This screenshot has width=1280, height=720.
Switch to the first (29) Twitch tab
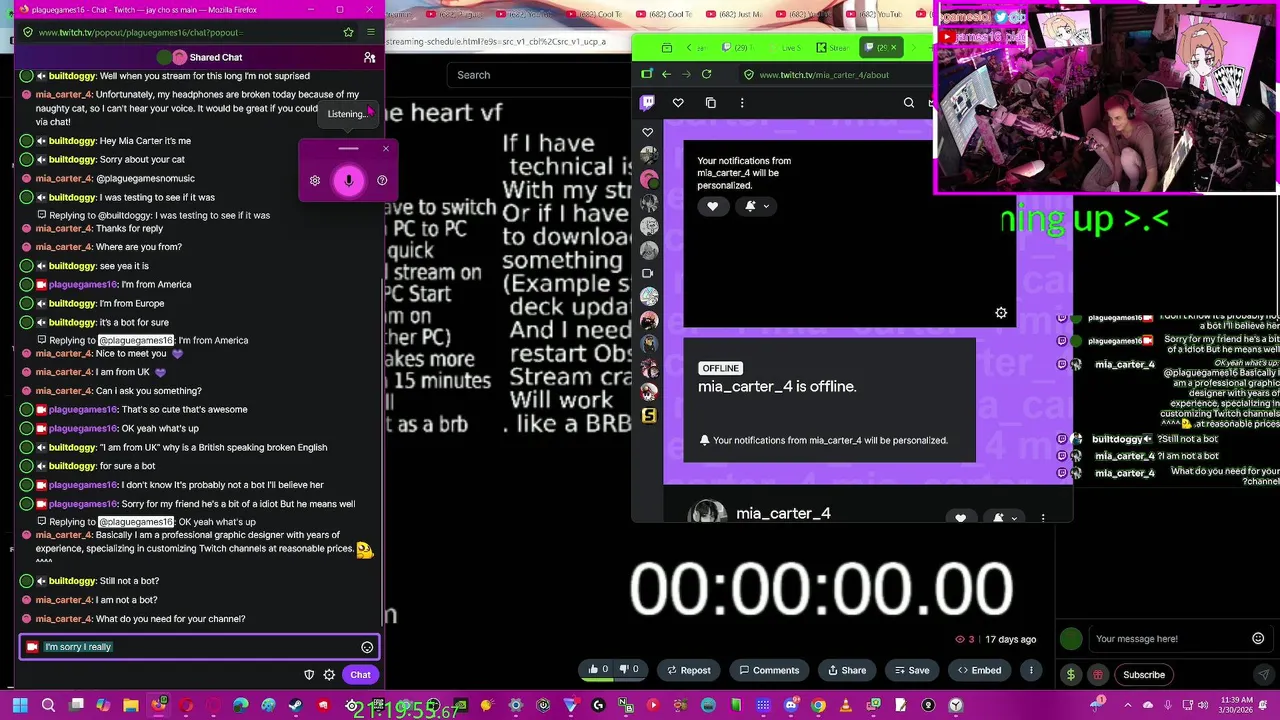point(739,47)
